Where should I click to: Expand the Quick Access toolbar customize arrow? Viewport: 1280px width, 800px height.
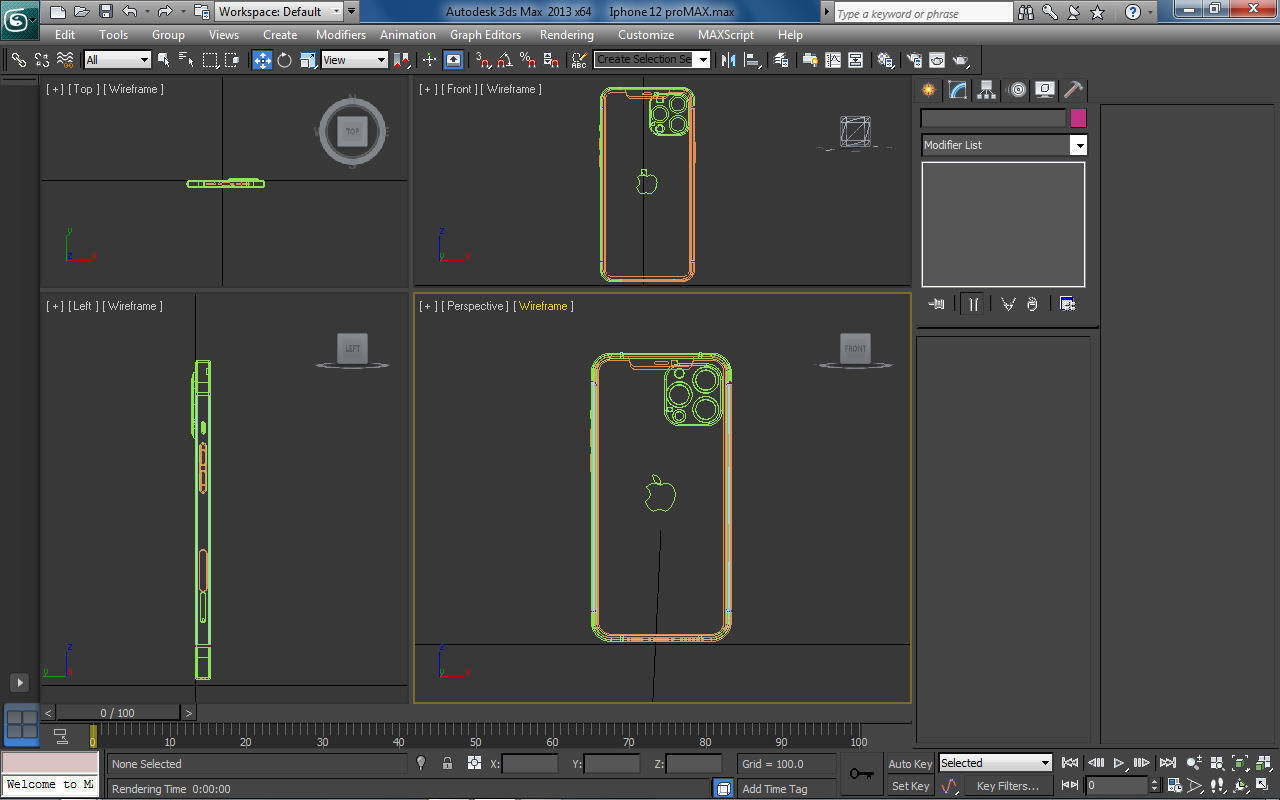point(351,12)
